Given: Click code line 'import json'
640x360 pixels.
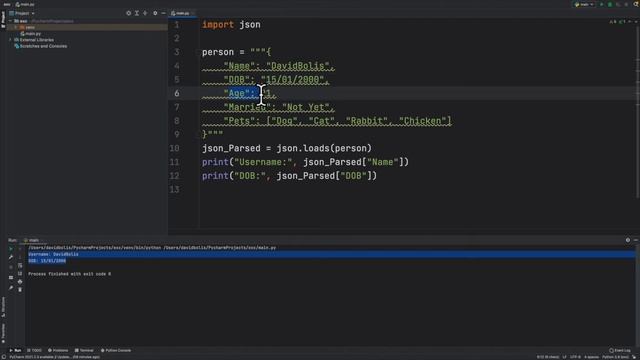Looking at the screenshot, I should (x=231, y=24).
